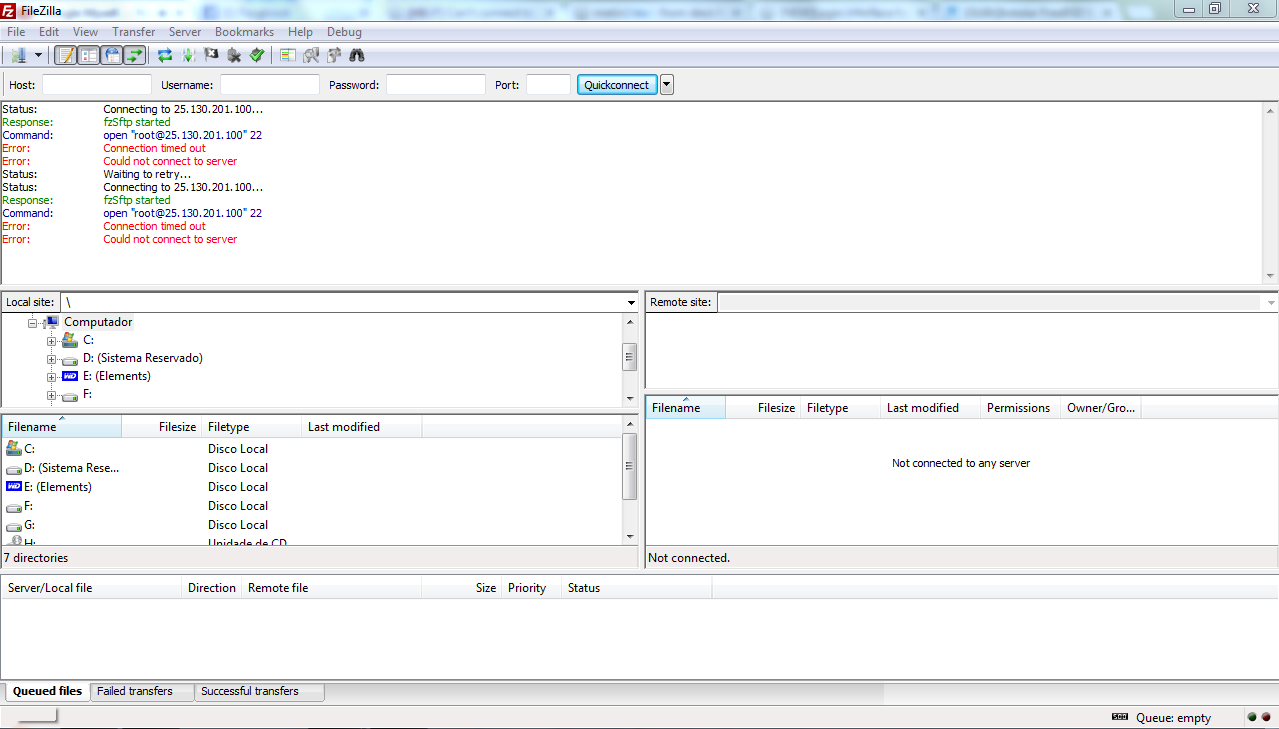The height and width of the screenshot is (729, 1279).
Task: Click C: drive icon in tree
Action: pyautogui.click(x=70, y=340)
